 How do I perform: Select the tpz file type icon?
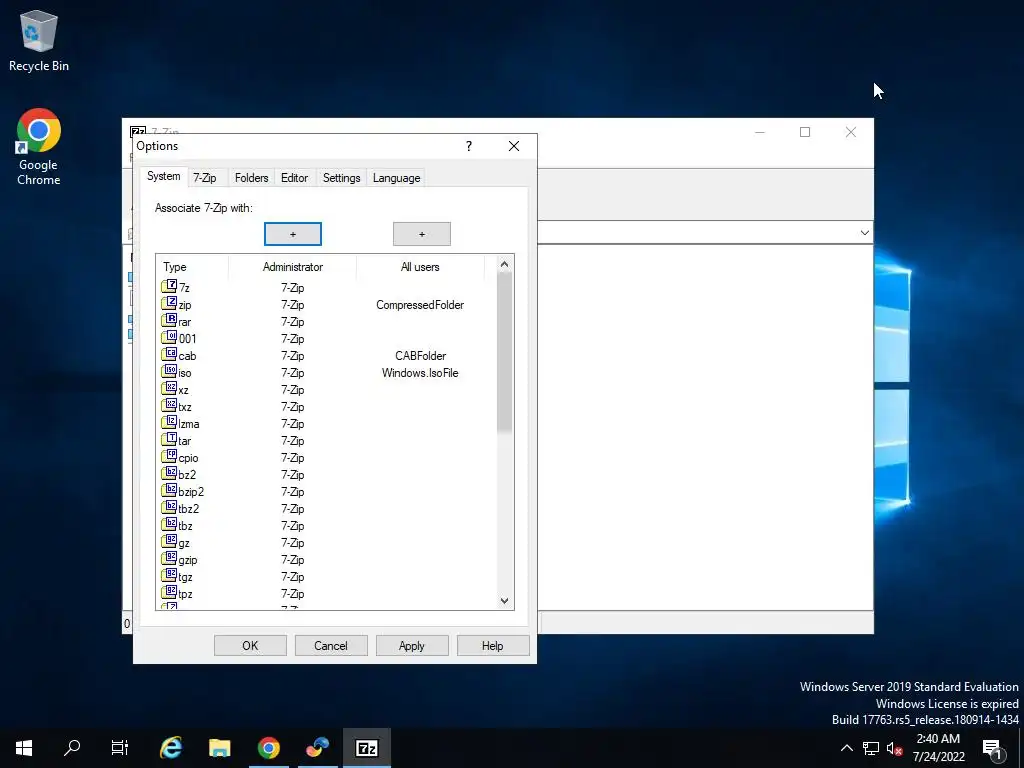coord(169,592)
